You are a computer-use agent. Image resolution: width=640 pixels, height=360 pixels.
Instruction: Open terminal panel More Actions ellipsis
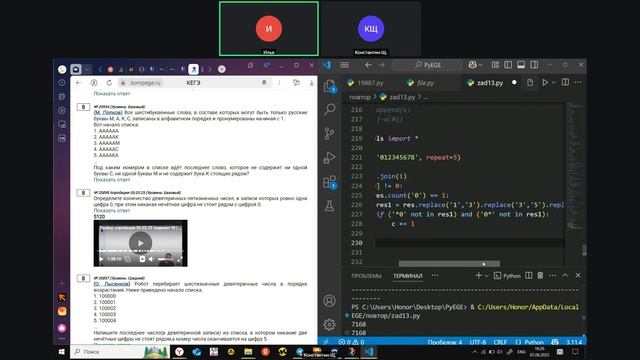click(x=552, y=276)
